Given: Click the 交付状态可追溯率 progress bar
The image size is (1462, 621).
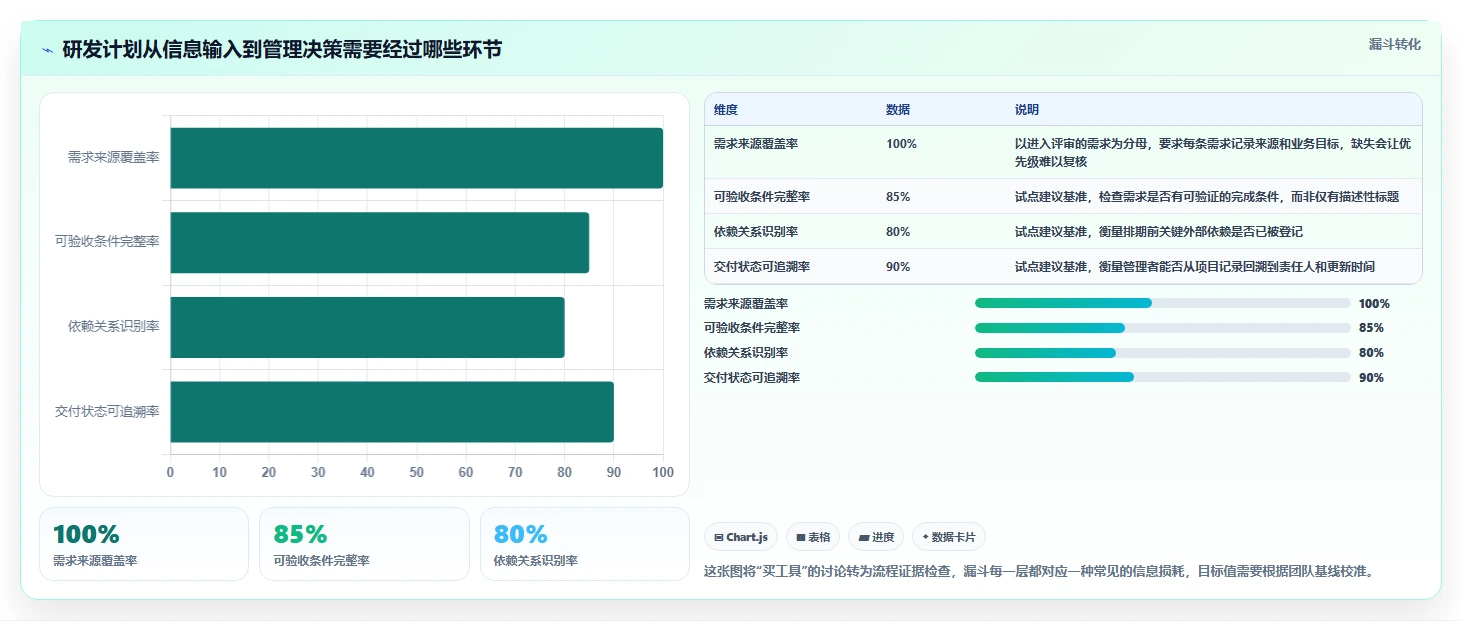Looking at the screenshot, I should 1162,378.
